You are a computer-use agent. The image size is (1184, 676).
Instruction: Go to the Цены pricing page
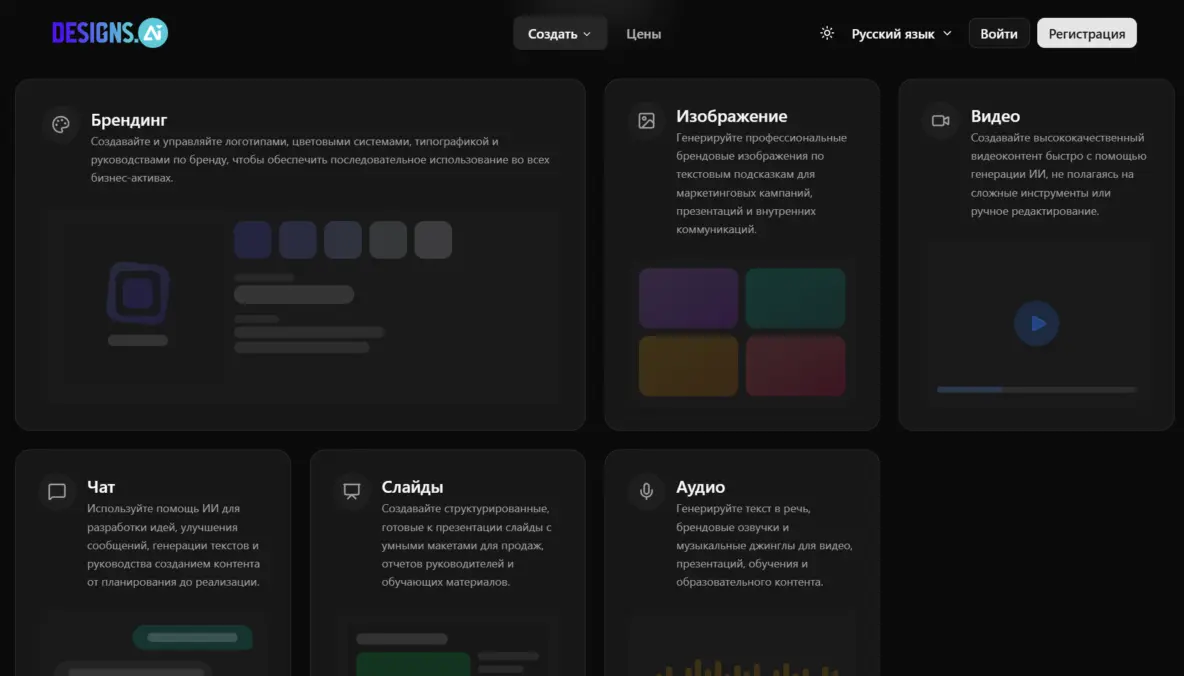[x=643, y=33]
